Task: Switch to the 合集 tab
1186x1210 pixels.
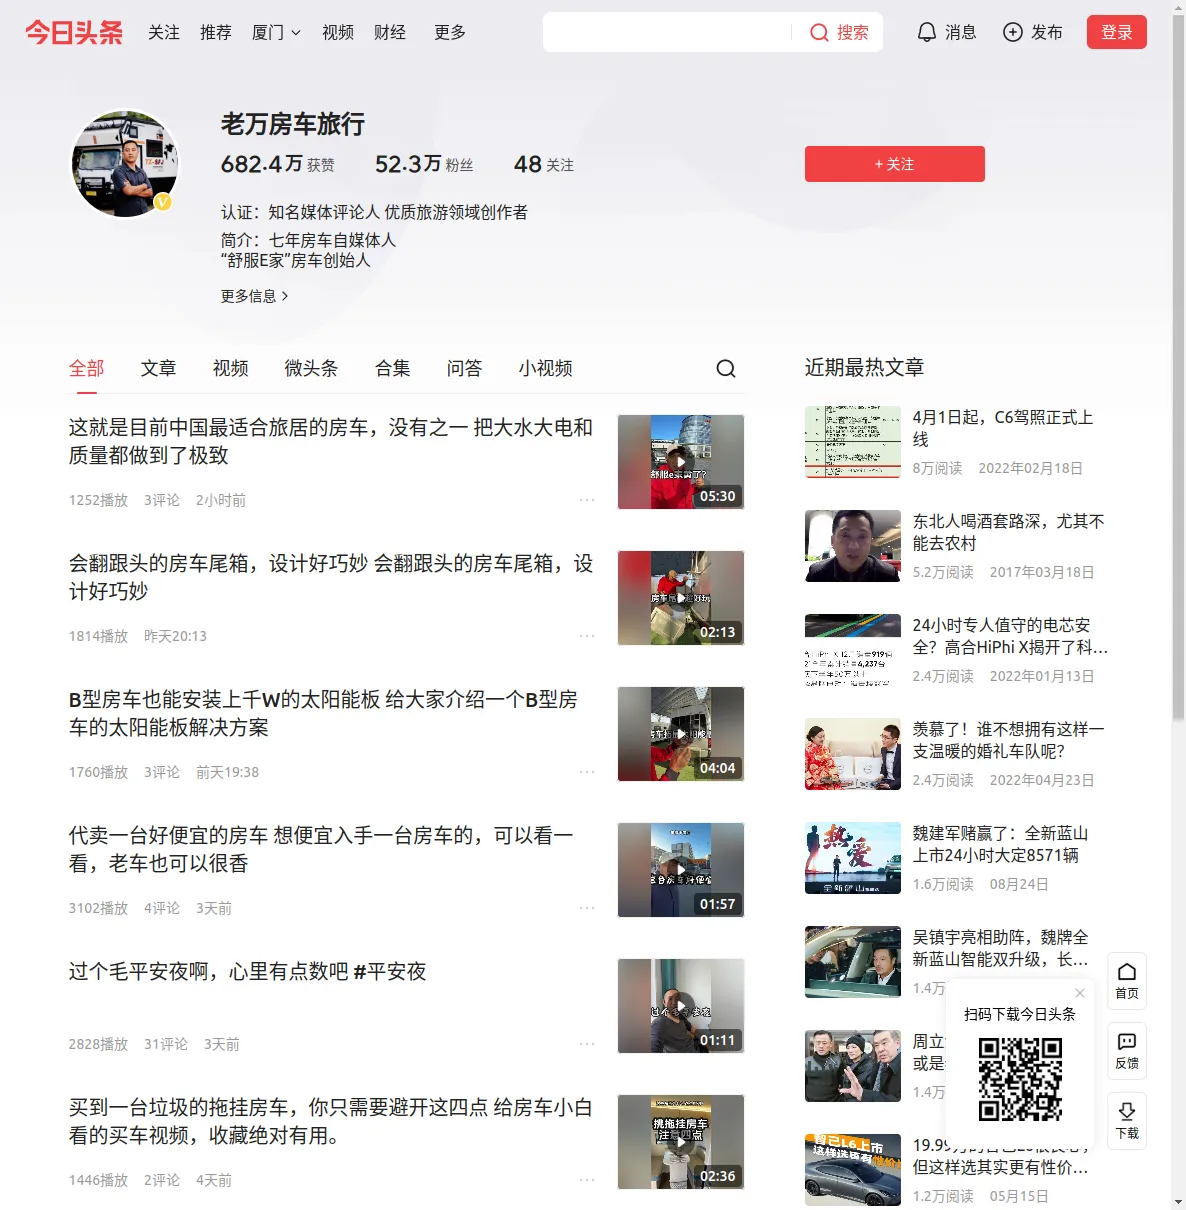Action: (x=392, y=368)
